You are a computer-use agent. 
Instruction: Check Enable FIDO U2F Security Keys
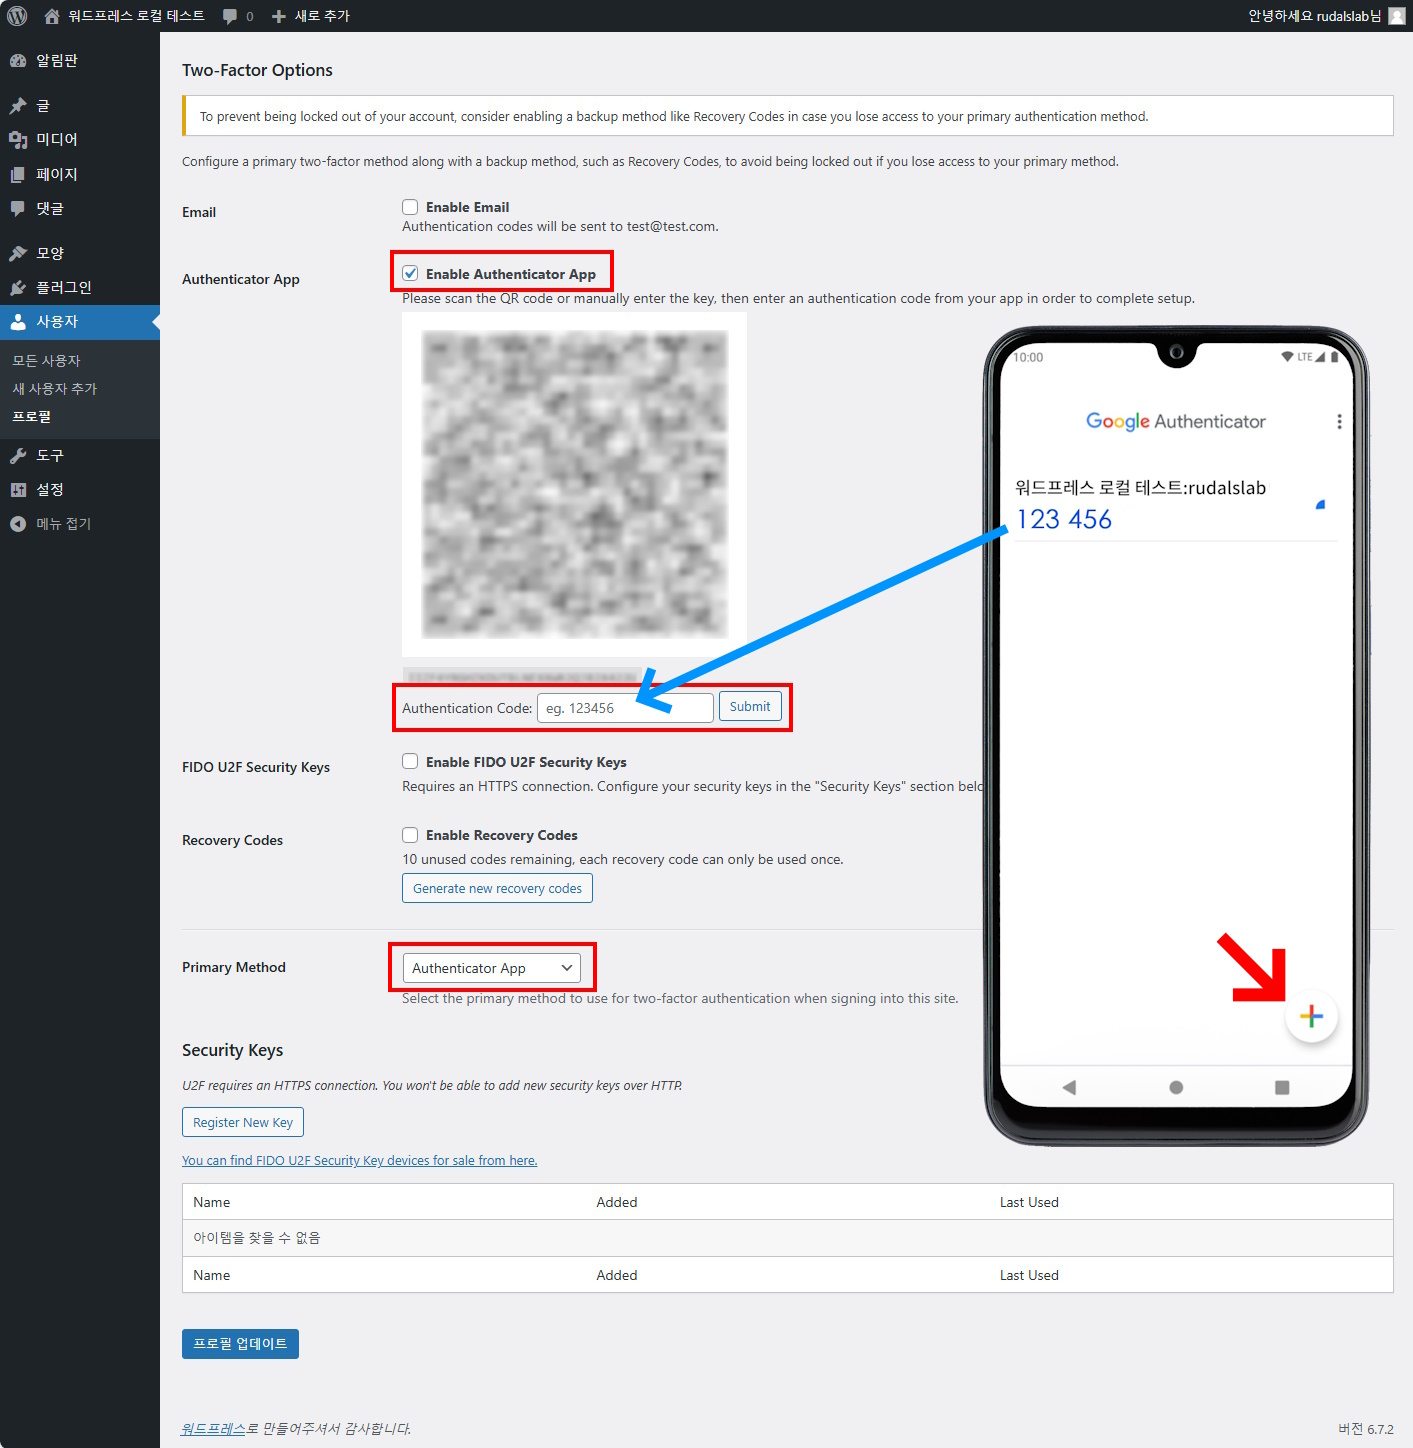(410, 761)
